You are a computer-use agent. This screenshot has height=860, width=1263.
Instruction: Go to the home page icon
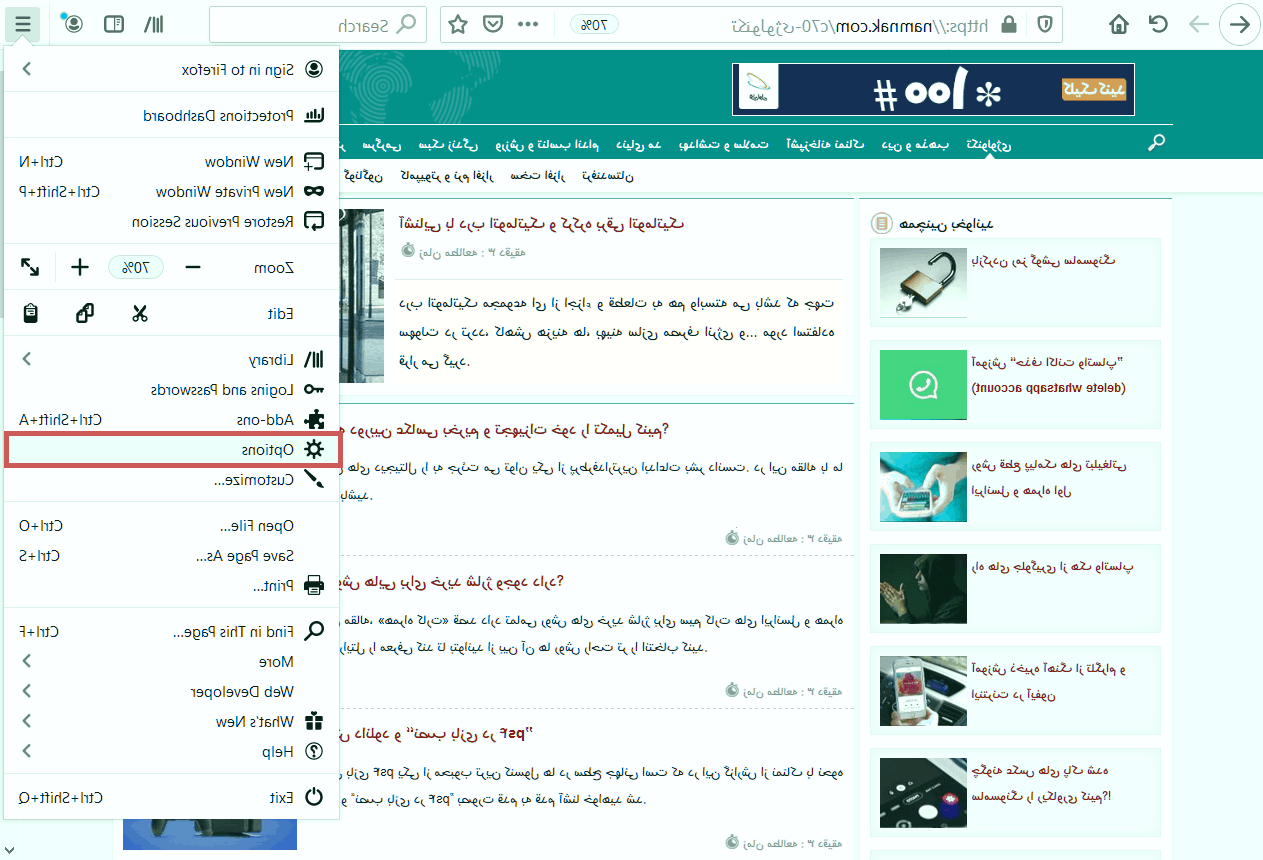(x=1119, y=24)
